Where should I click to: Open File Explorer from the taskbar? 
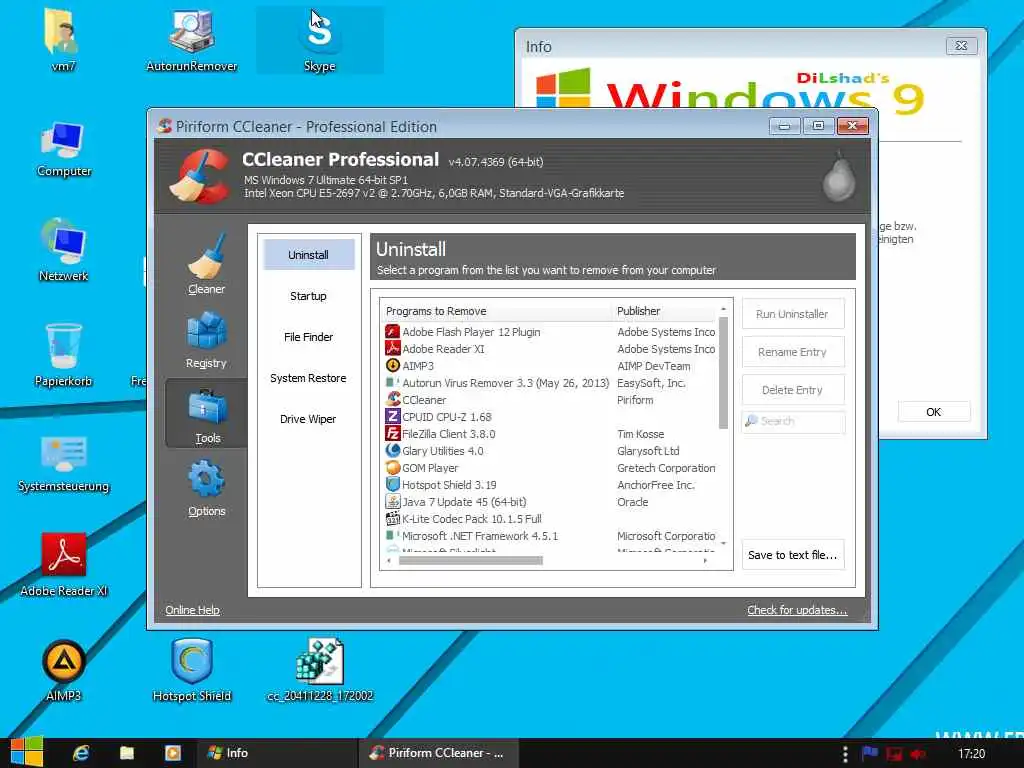[127, 753]
